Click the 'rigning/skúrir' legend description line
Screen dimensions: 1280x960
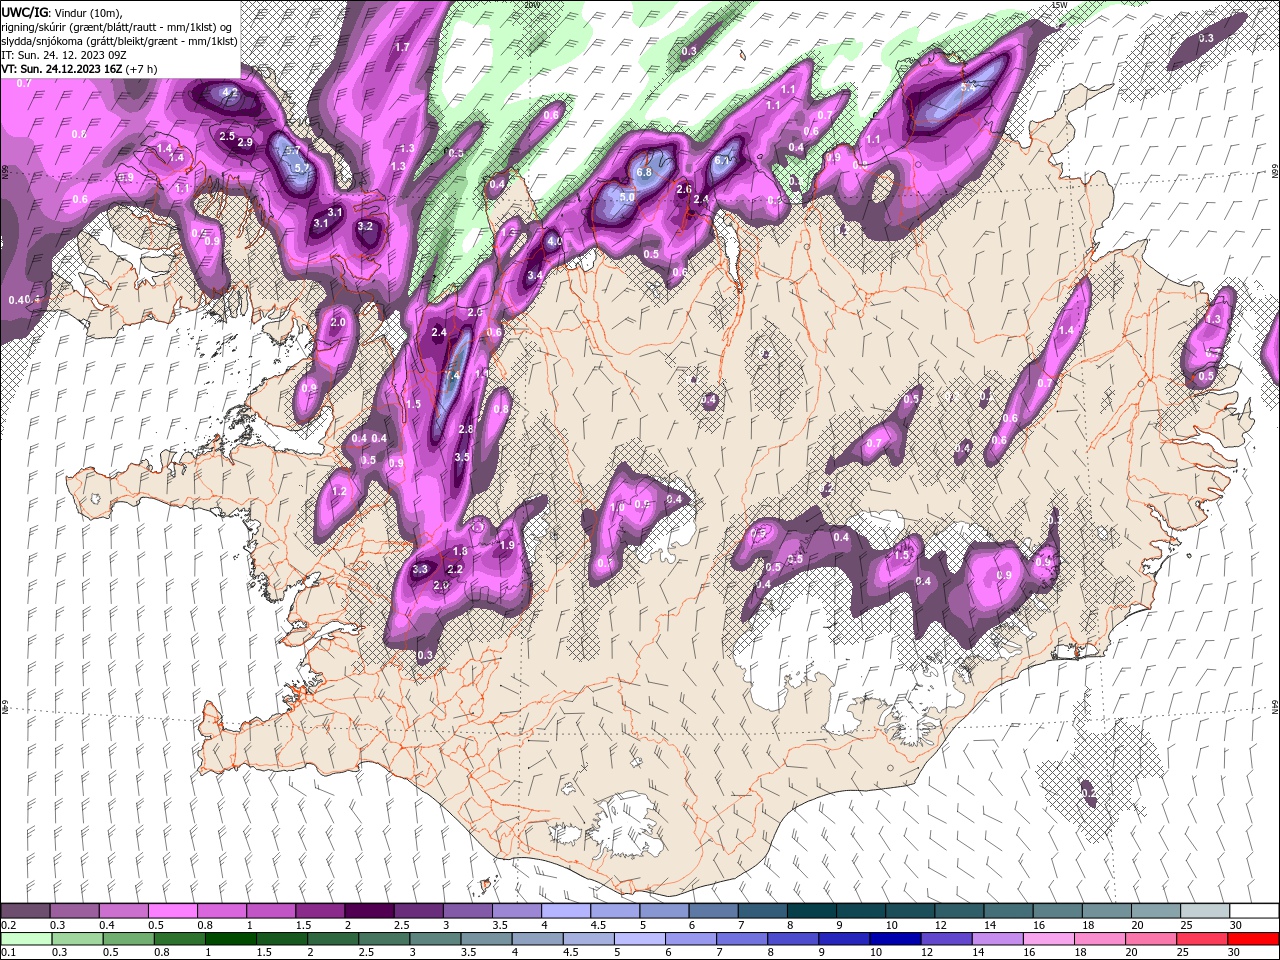click(x=117, y=27)
